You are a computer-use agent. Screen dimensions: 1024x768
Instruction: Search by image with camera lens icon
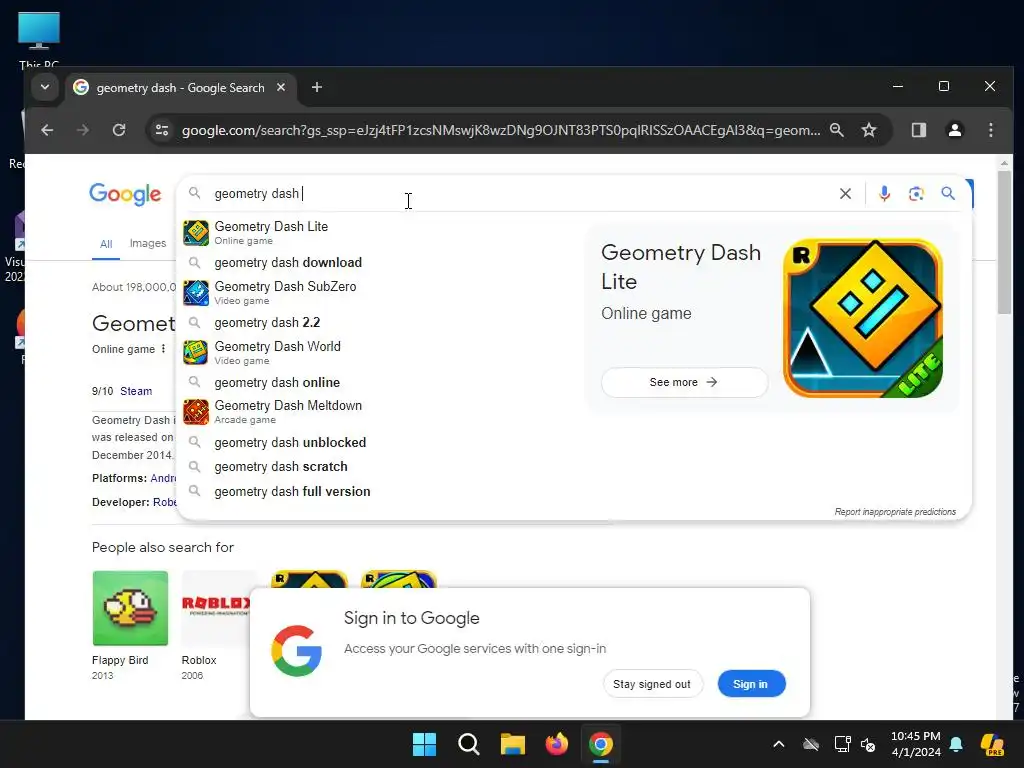pyautogui.click(x=916, y=193)
